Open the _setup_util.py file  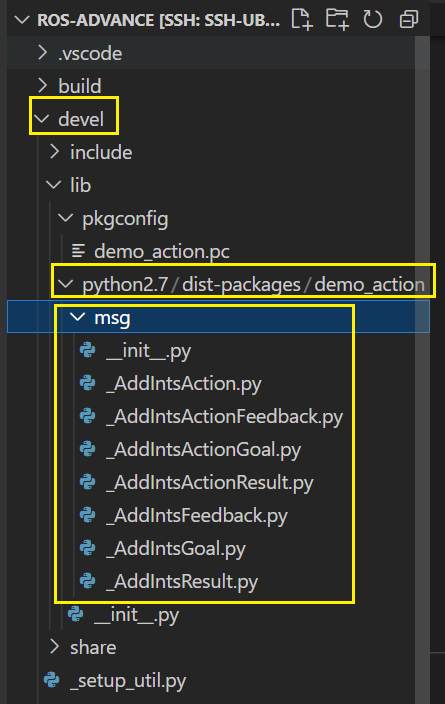coord(128,681)
